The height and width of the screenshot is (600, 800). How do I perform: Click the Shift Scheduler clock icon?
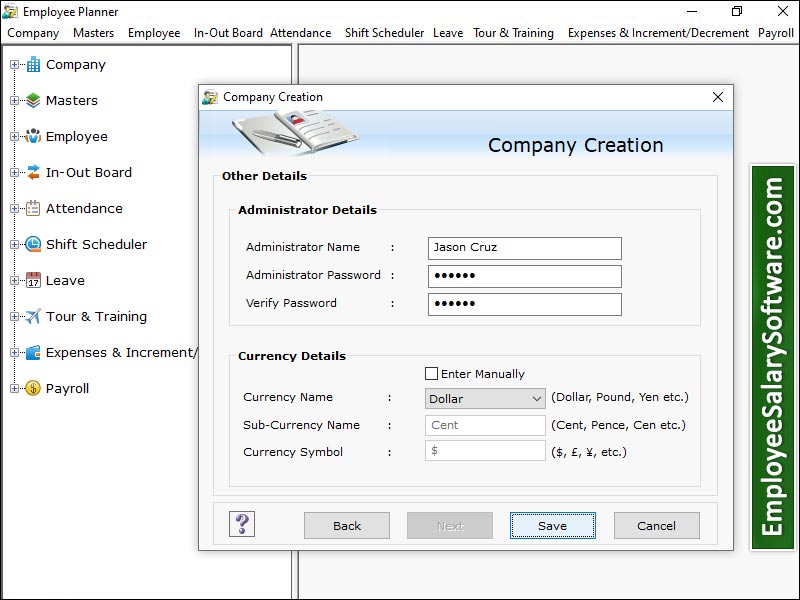click(33, 245)
